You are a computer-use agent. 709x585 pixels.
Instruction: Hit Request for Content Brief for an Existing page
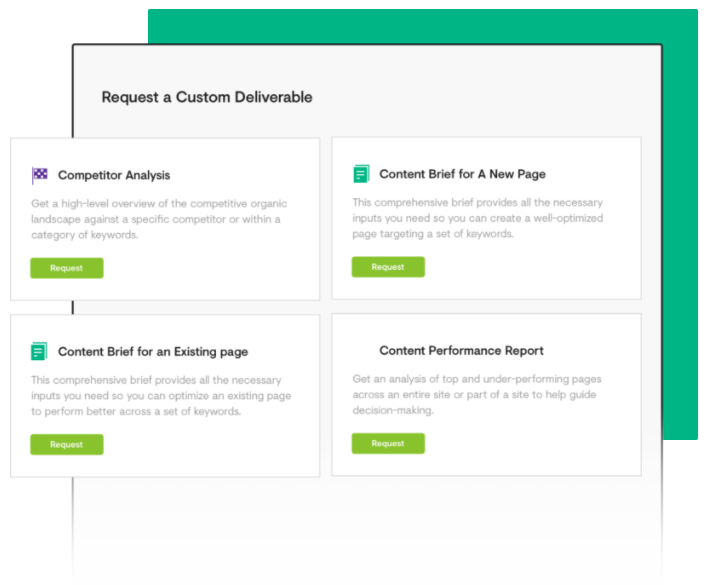pos(67,444)
